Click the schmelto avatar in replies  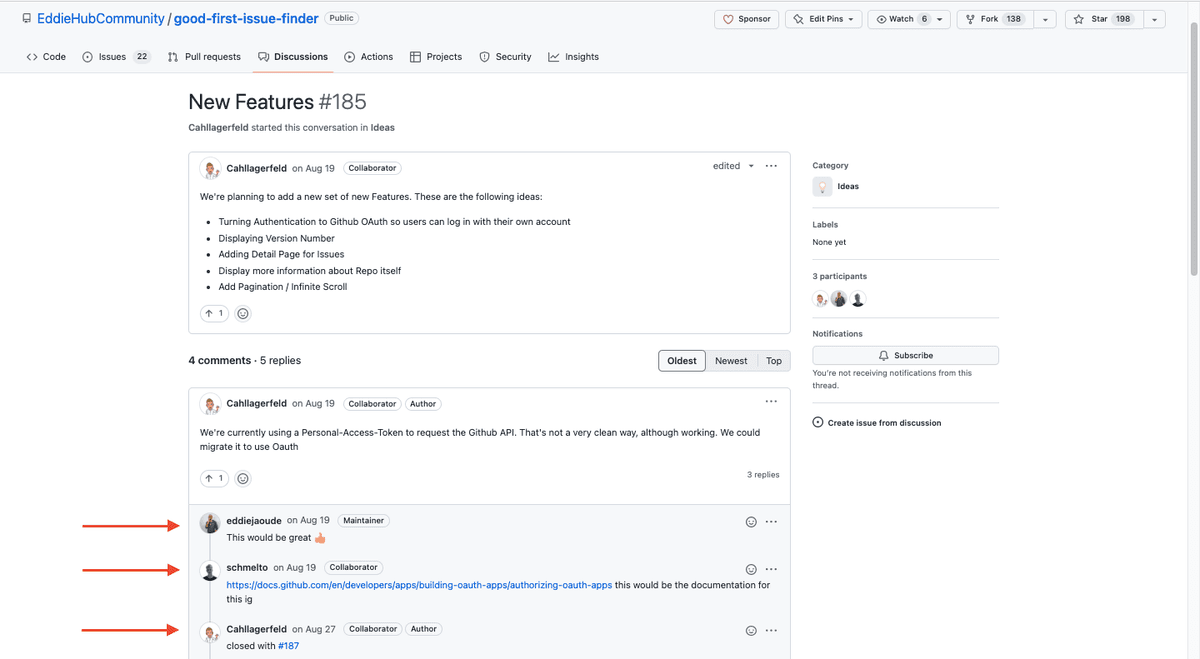210,571
